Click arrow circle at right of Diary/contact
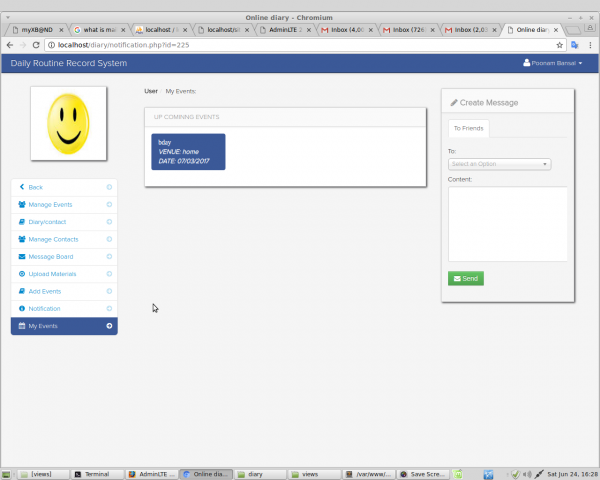The image size is (600, 480). click(109, 222)
